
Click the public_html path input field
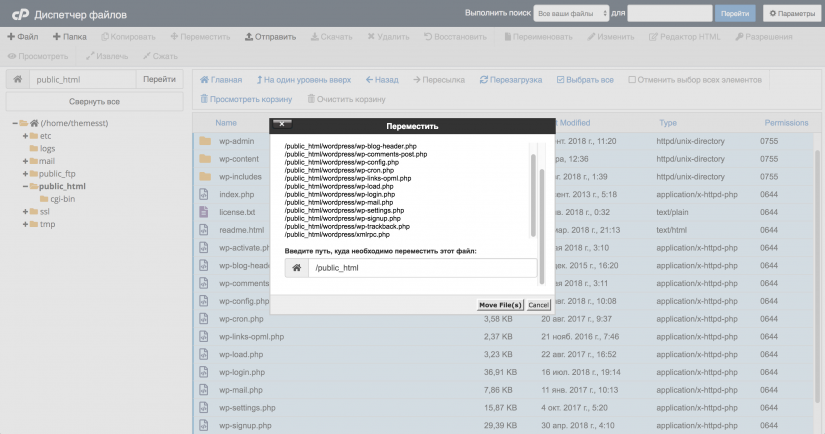tap(83, 79)
